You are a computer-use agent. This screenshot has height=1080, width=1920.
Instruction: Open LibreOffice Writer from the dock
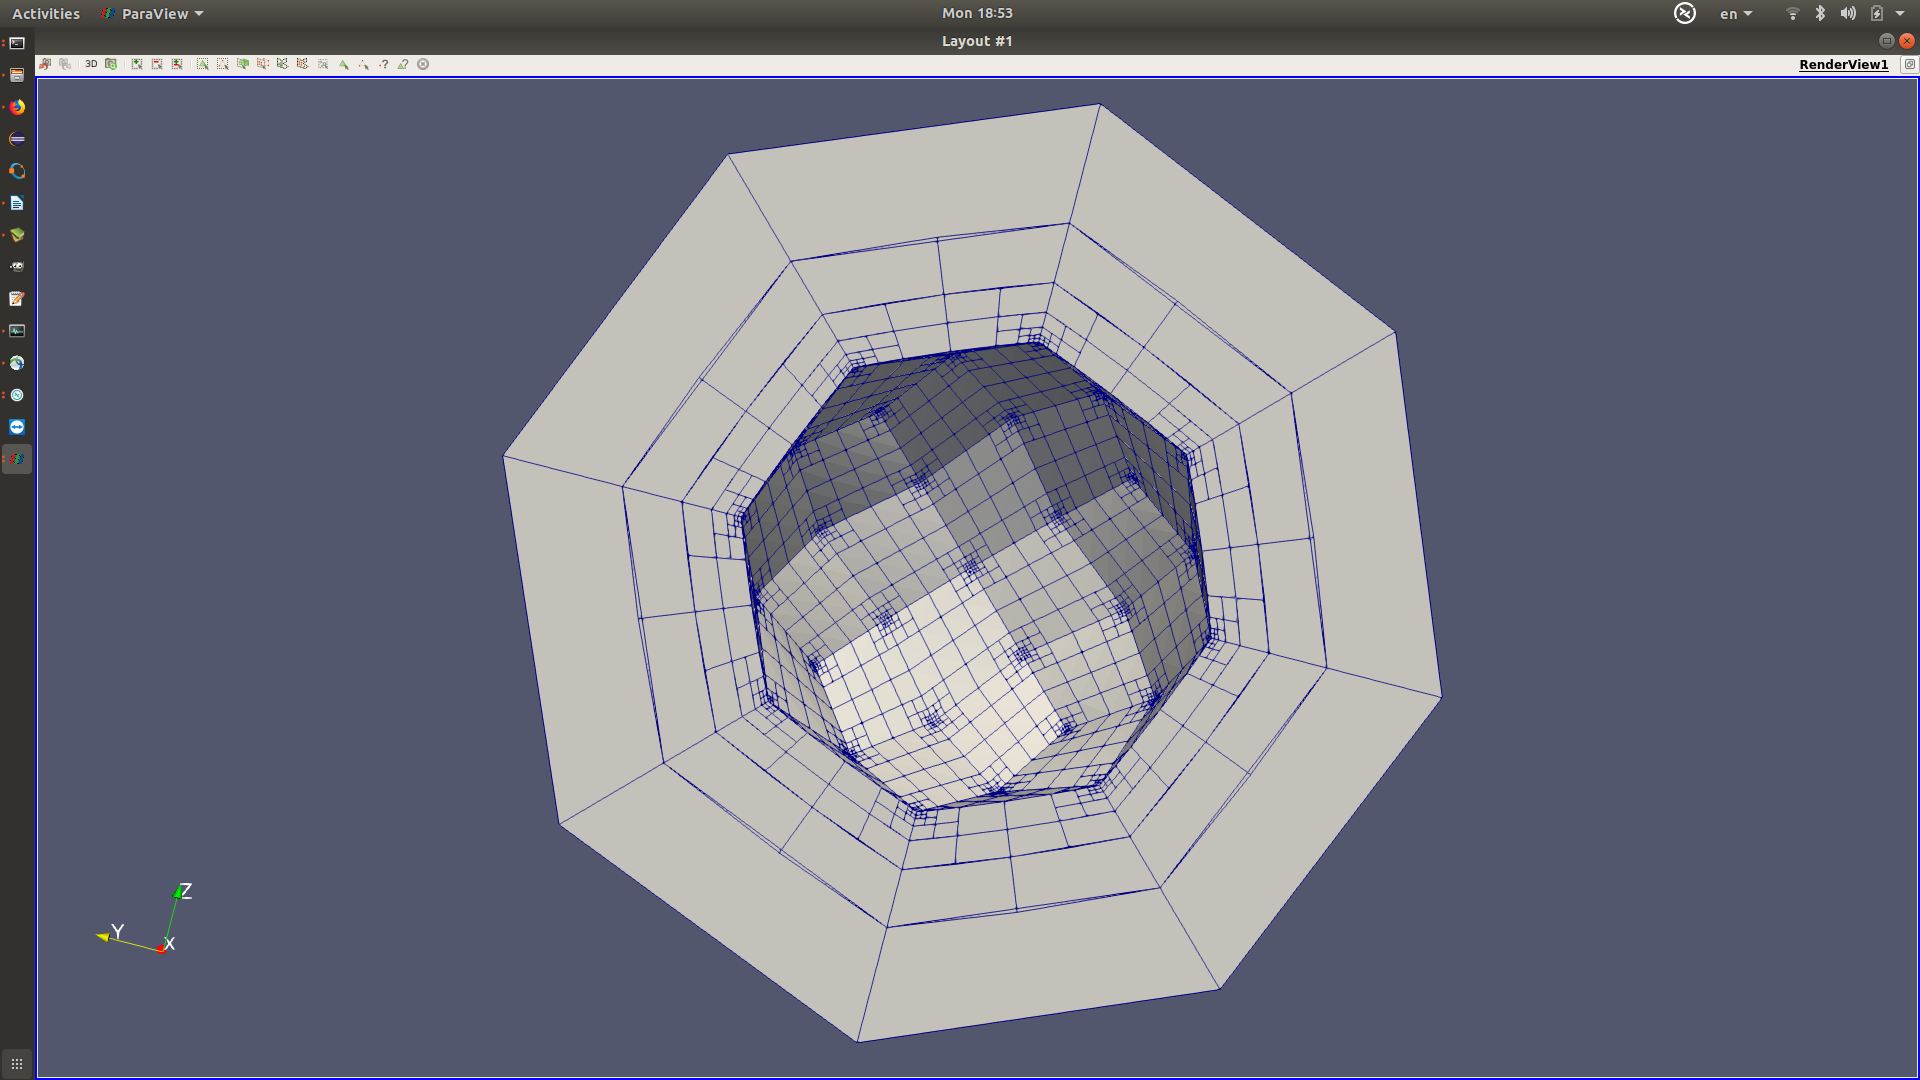[x=17, y=203]
